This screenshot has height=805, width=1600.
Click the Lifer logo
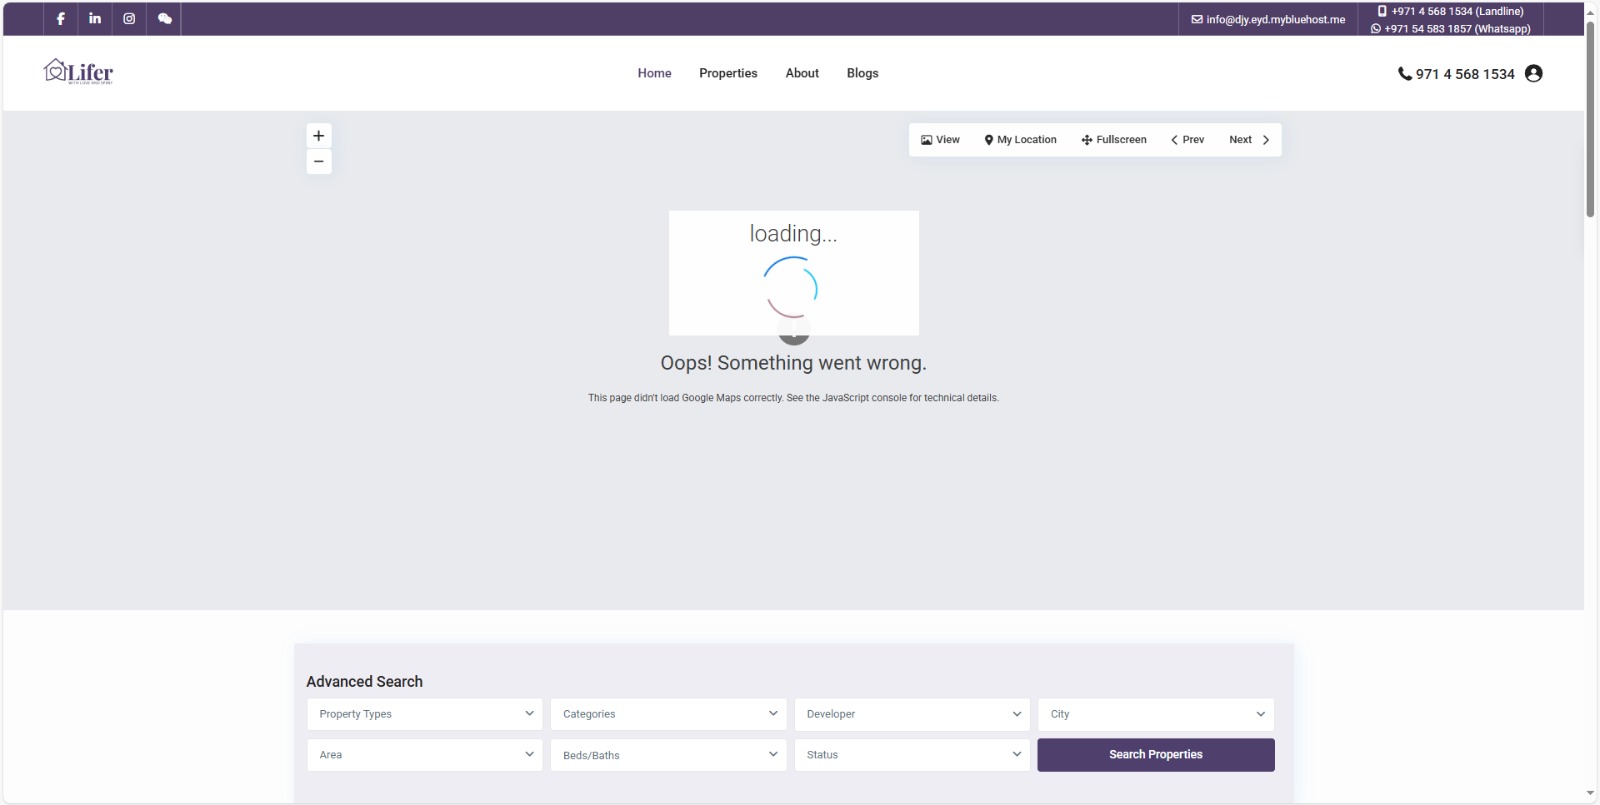tap(79, 72)
